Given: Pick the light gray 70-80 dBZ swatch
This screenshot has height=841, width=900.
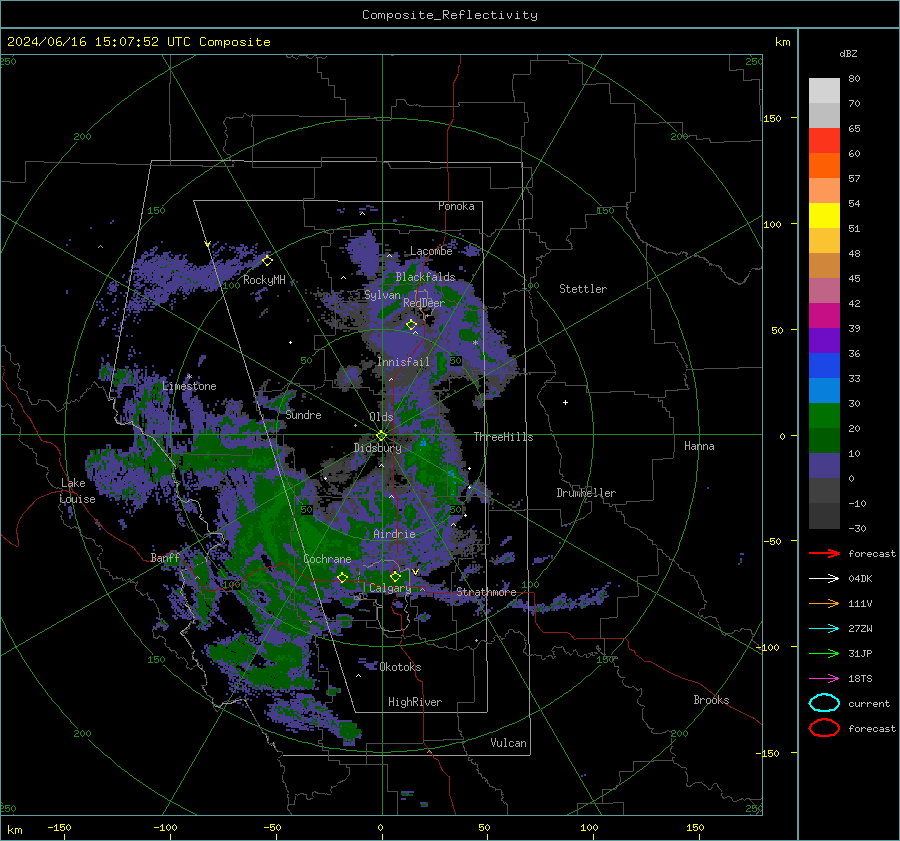Looking at the screenshot, I should pos(824,91).
